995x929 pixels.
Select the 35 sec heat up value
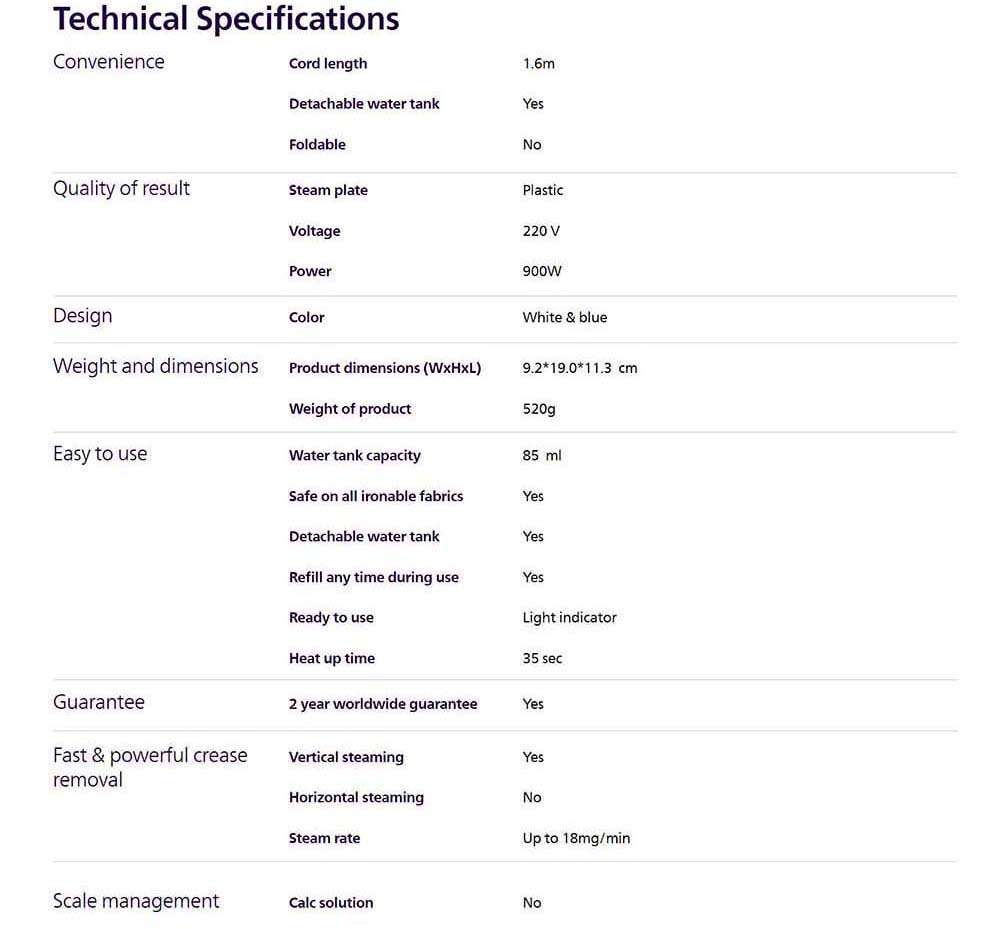tap(542, 659)
